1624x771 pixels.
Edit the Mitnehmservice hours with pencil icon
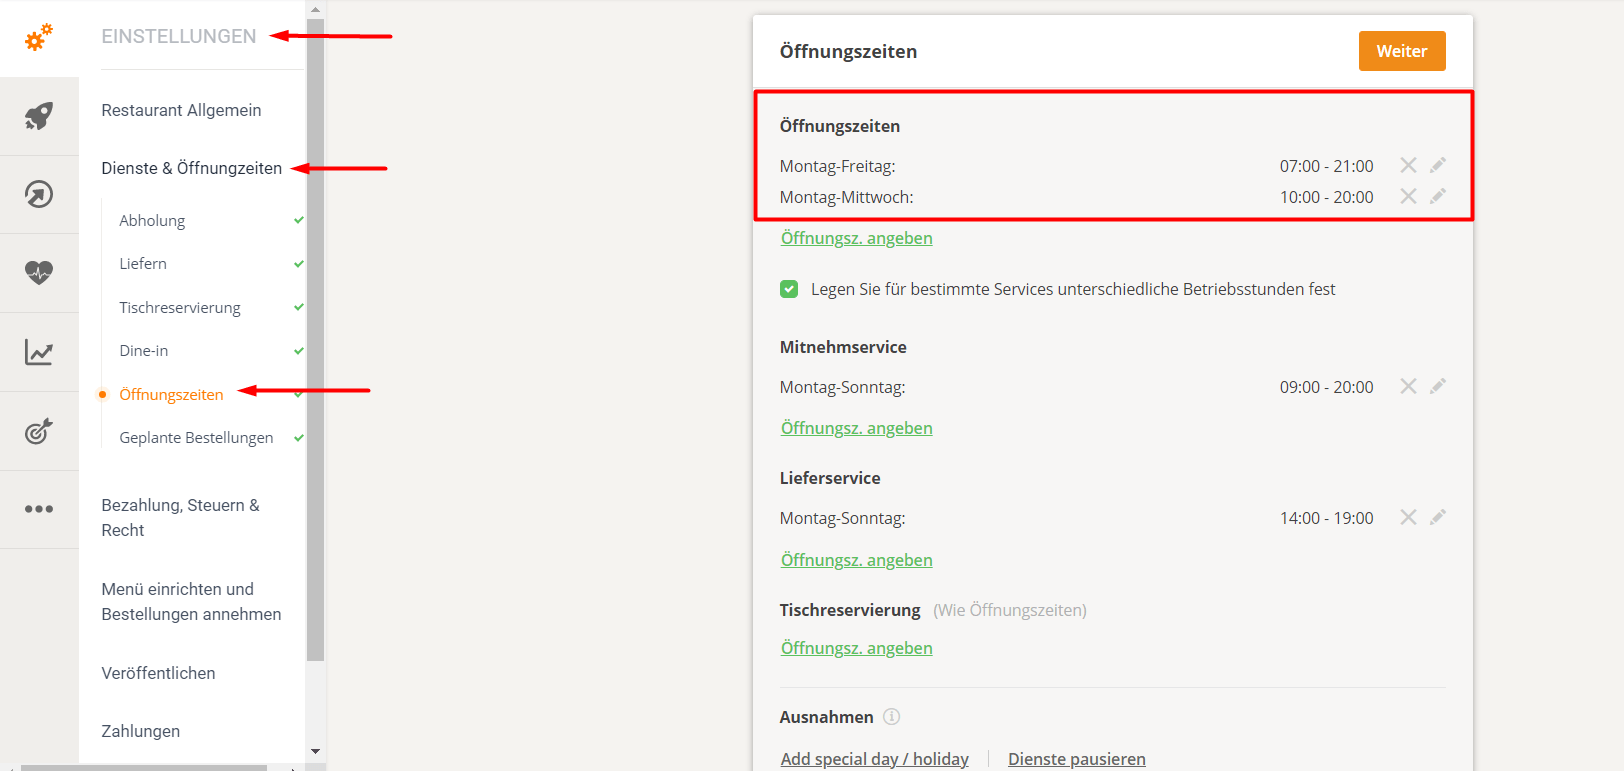pyautogui.click(x=1438, y=386)
